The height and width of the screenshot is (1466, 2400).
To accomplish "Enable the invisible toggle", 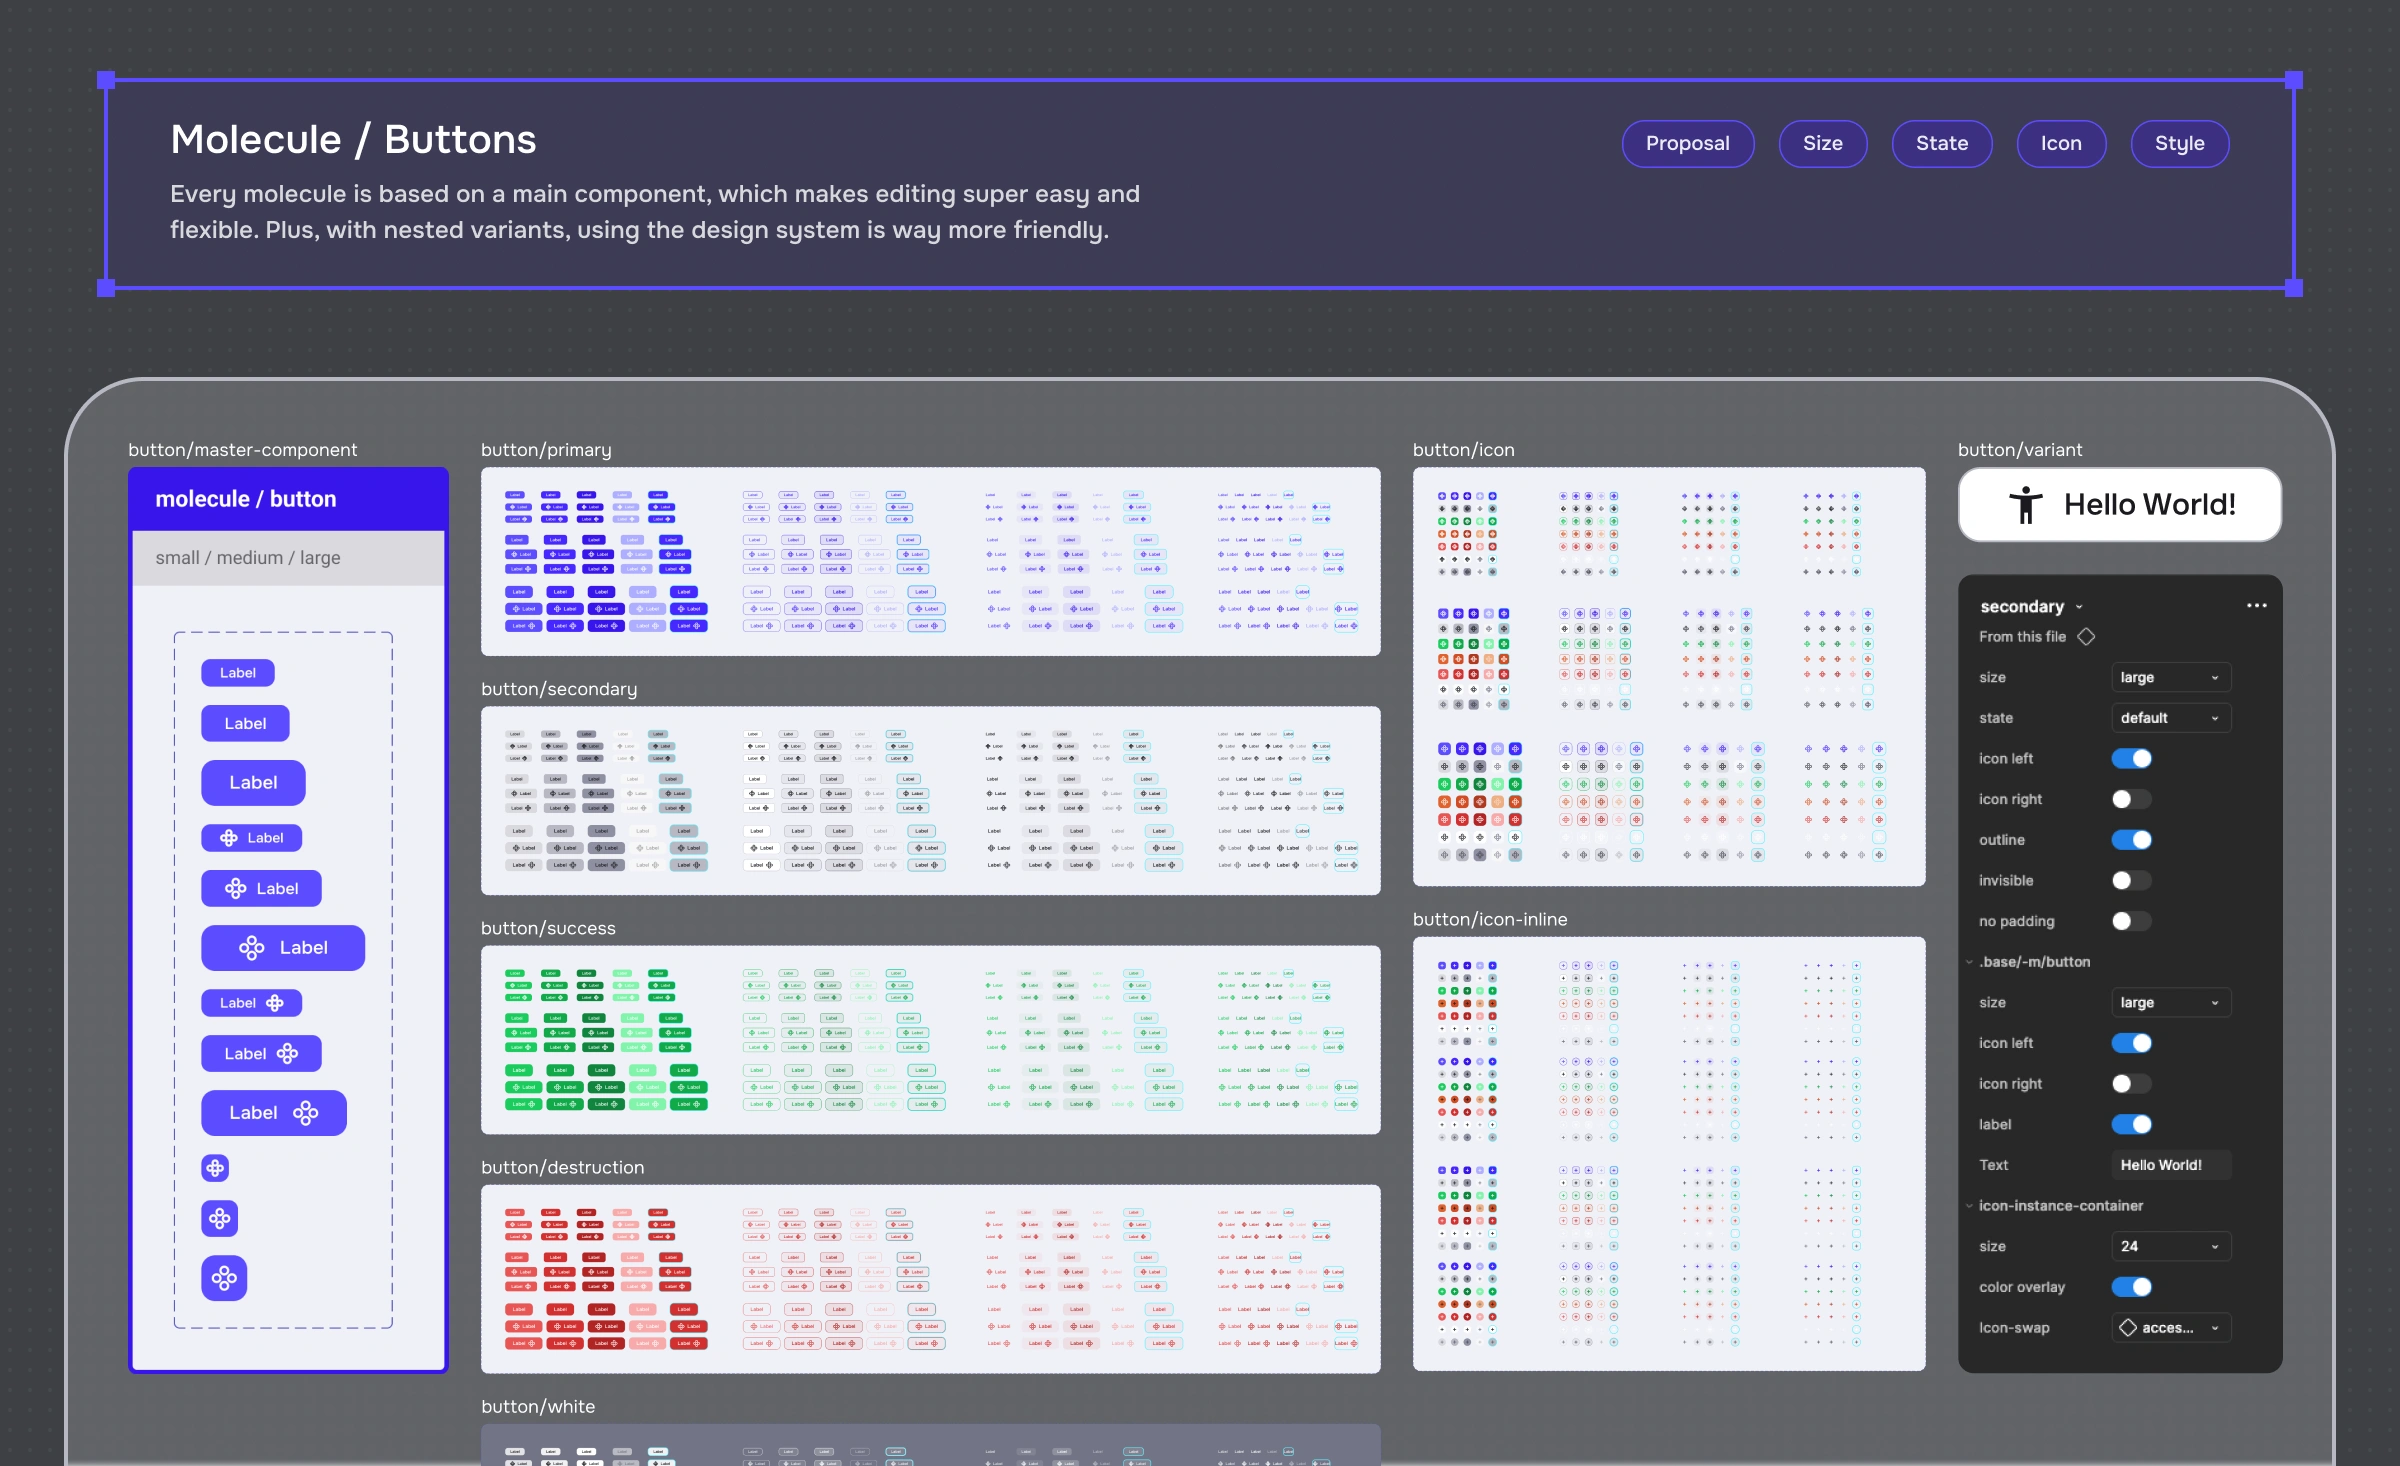I will tap(2131, 881).
